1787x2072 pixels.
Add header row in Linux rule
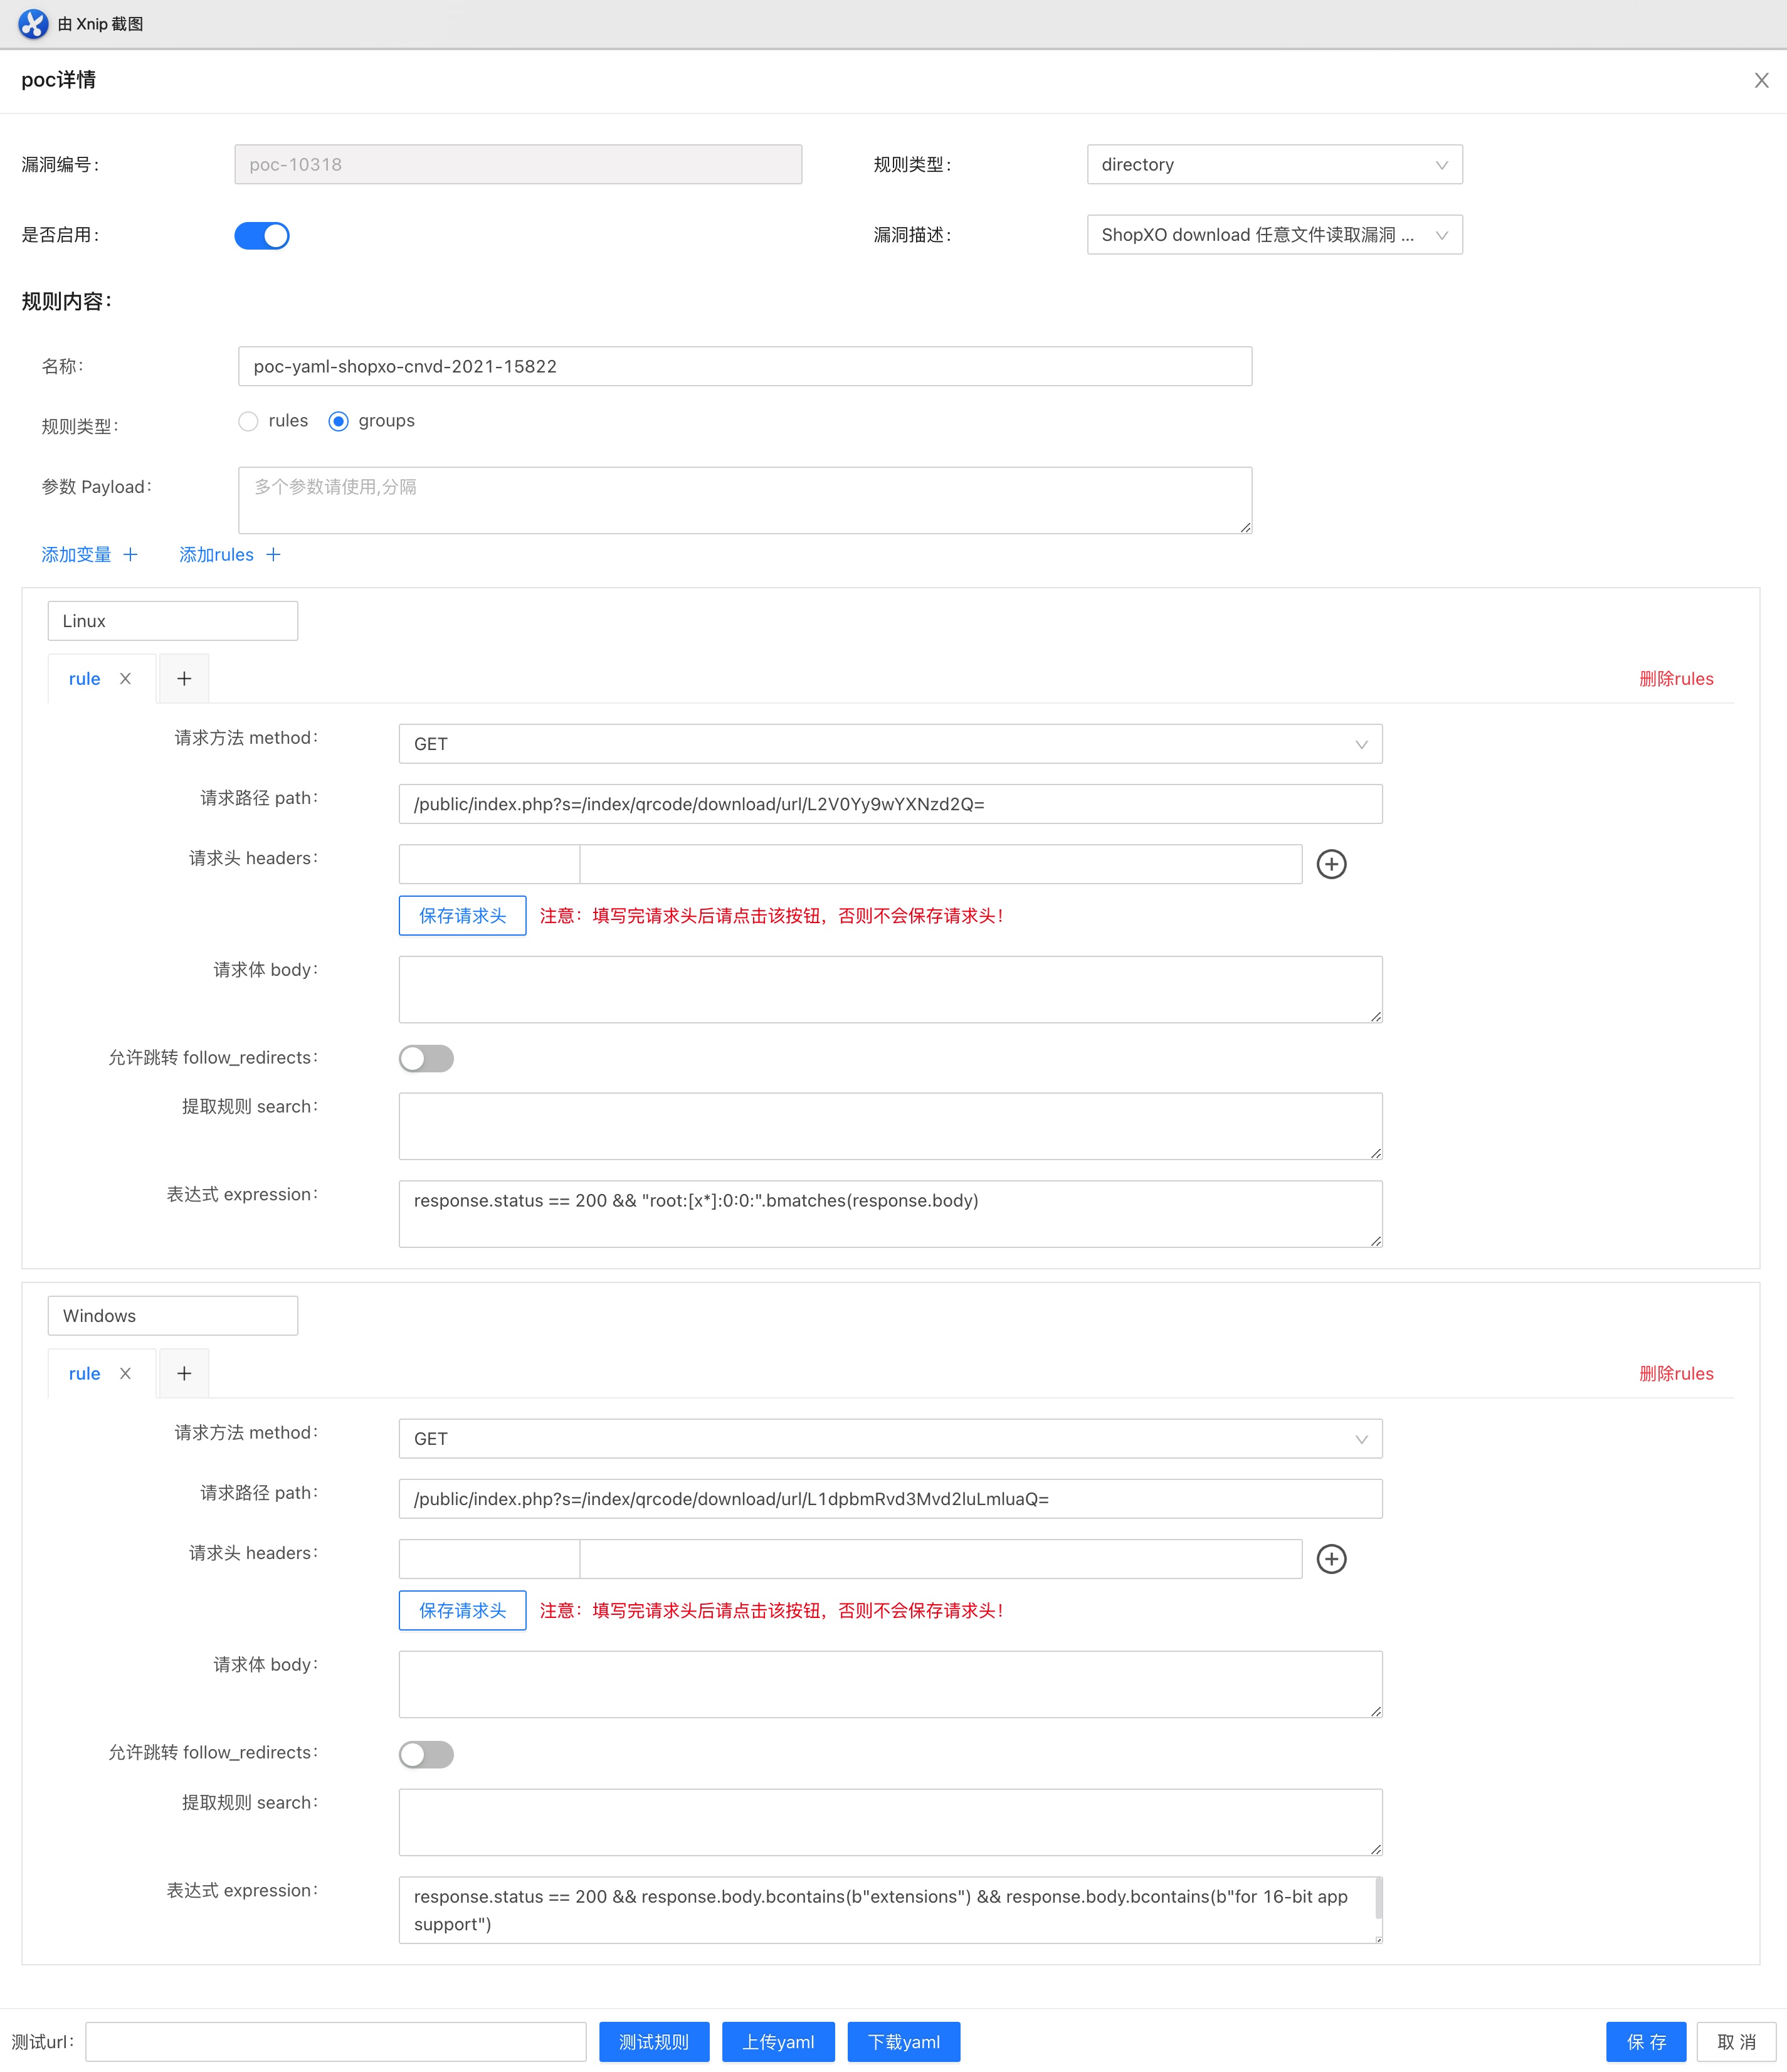tap(1331, 864)
